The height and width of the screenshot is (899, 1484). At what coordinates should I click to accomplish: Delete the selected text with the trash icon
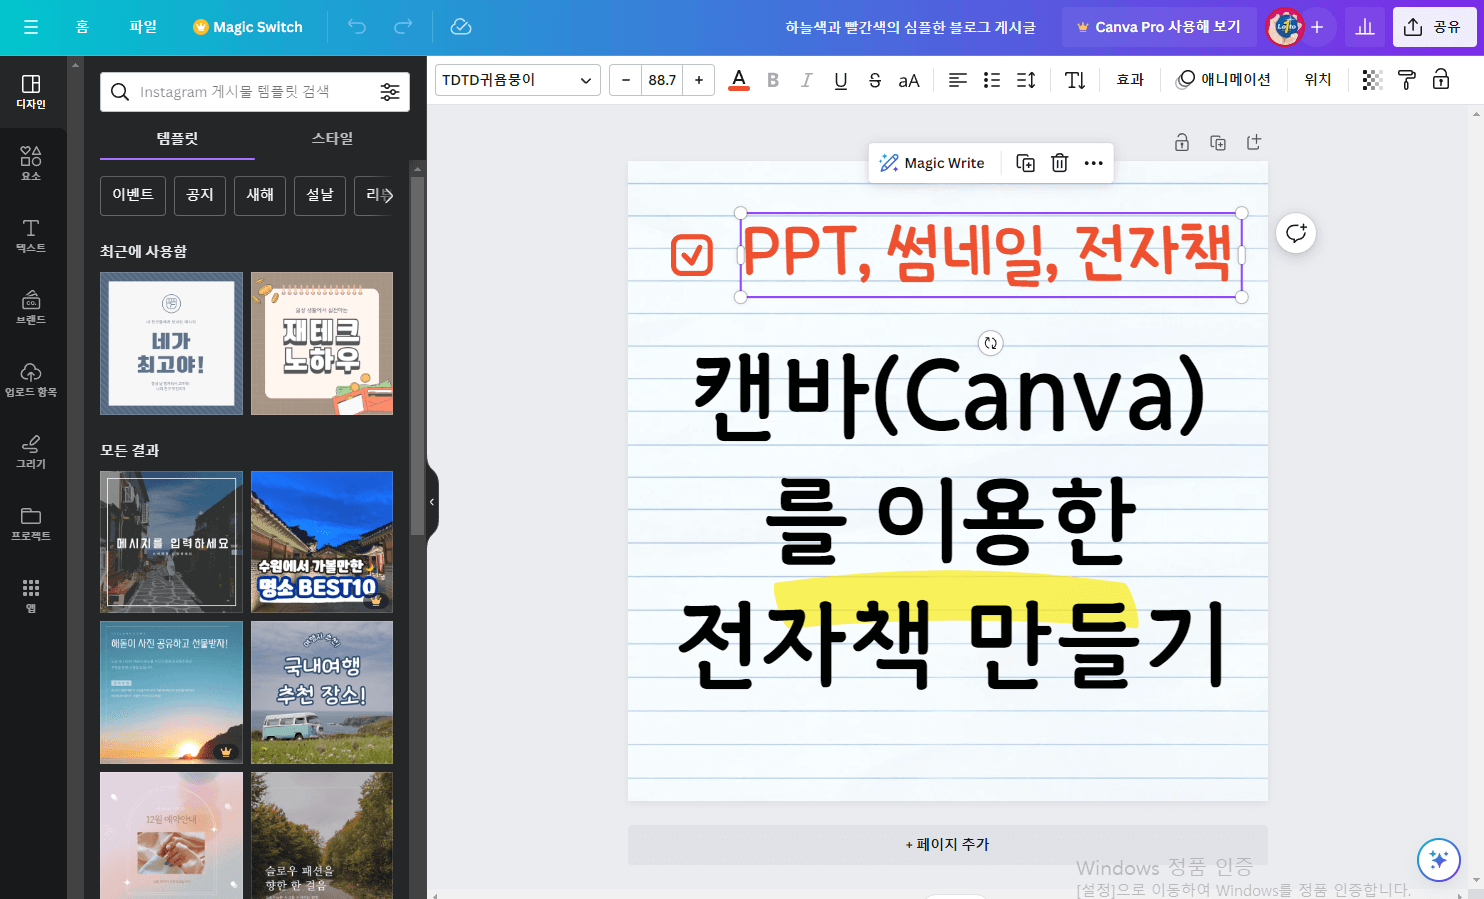(1059, 162)
